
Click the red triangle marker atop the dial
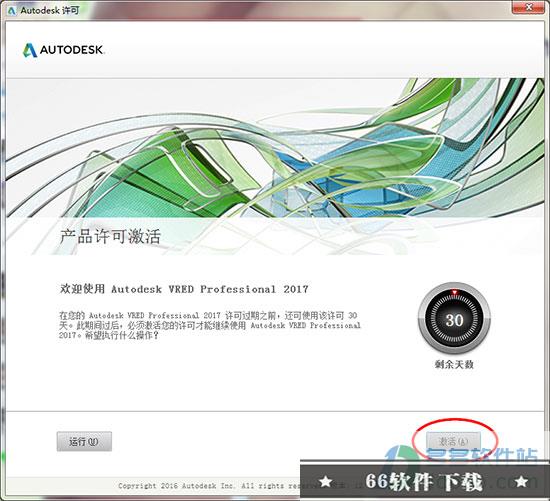point(454,292)
